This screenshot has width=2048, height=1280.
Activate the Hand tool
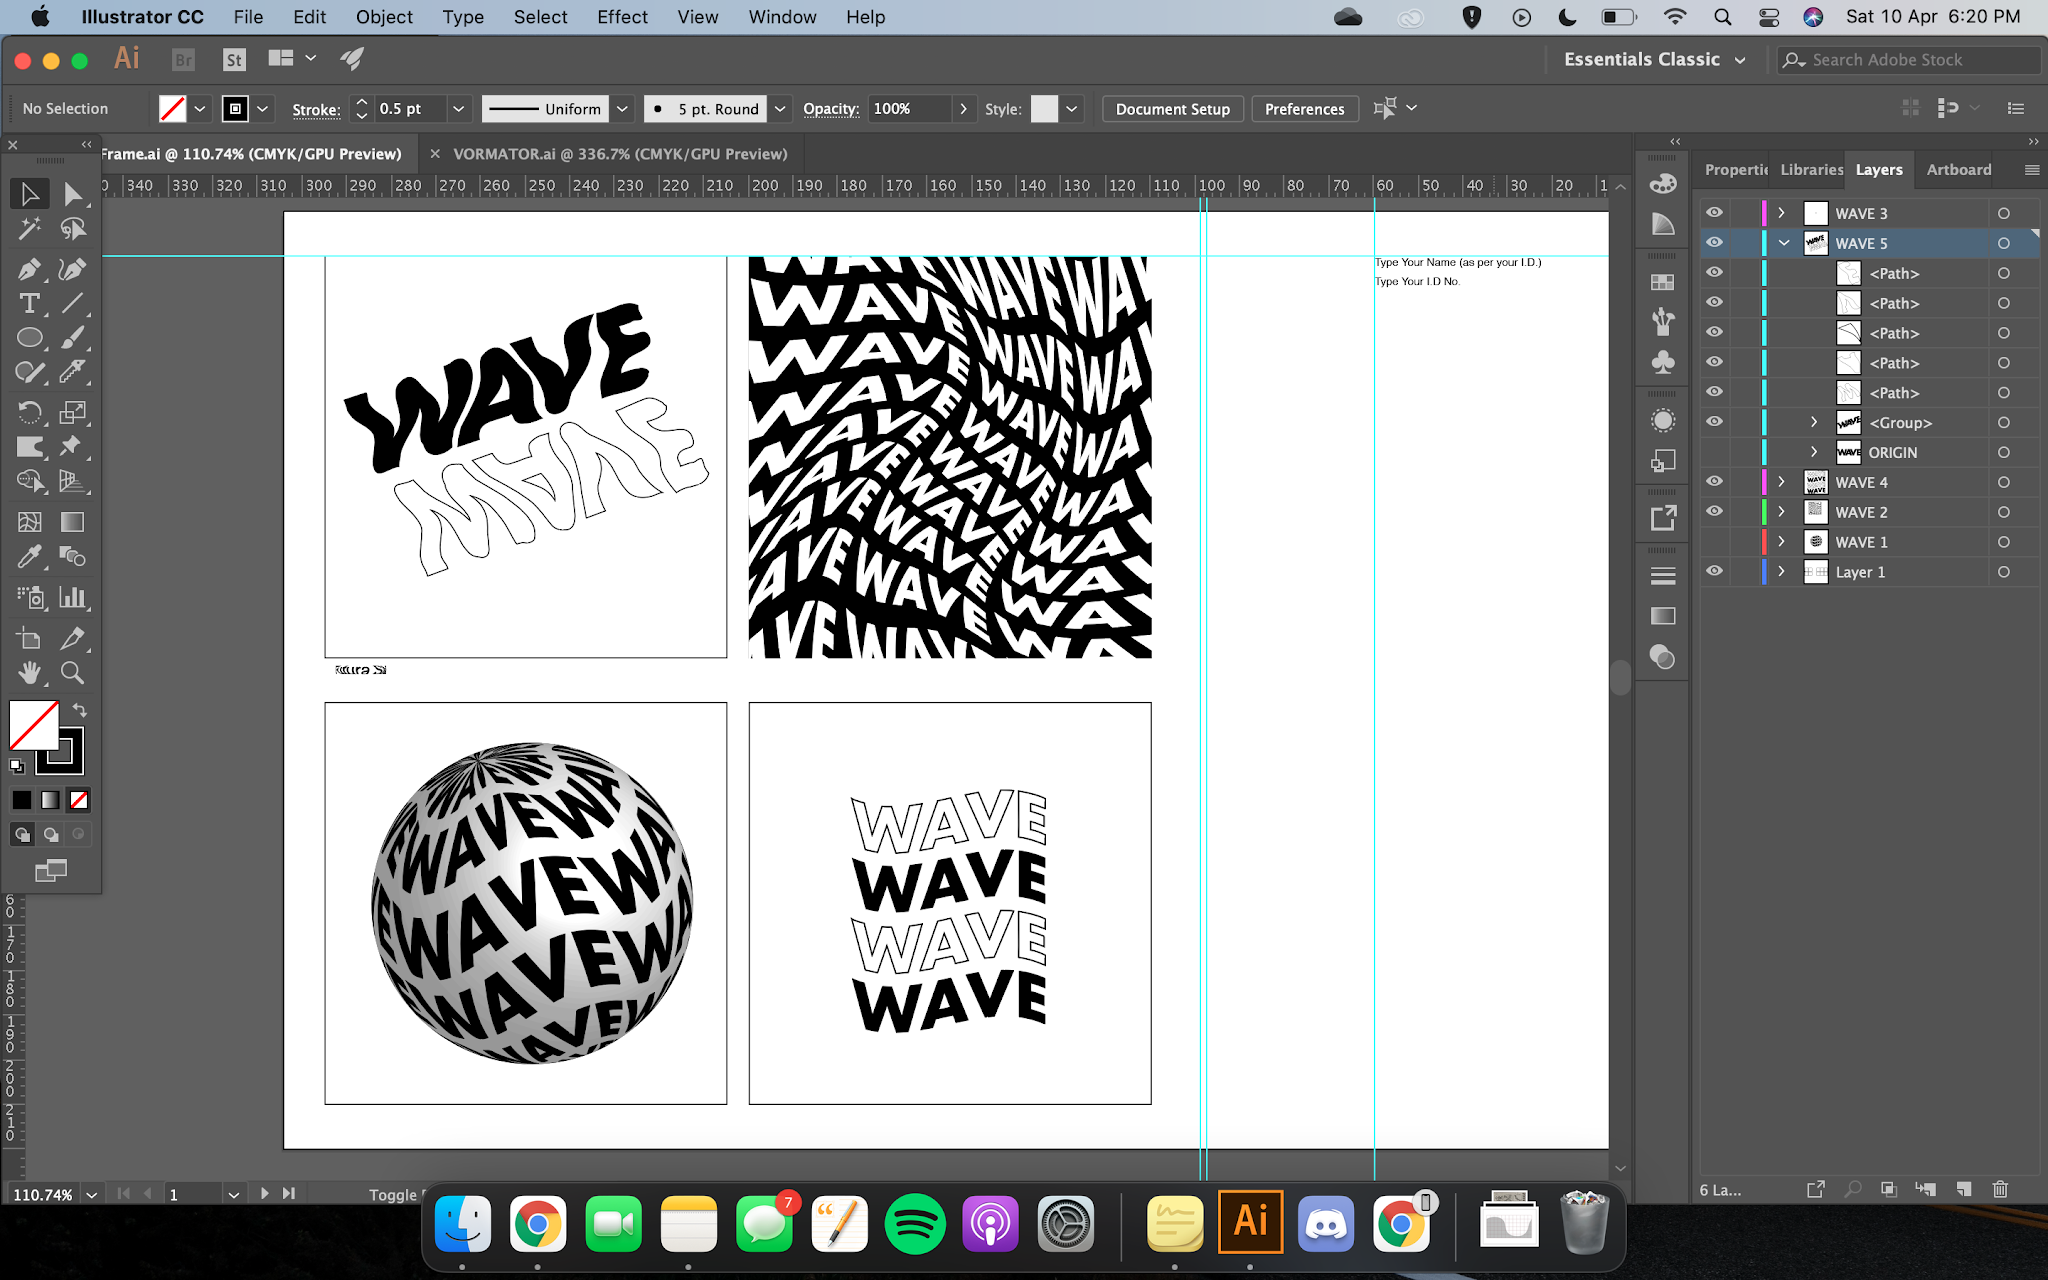(x=29, y=673)
